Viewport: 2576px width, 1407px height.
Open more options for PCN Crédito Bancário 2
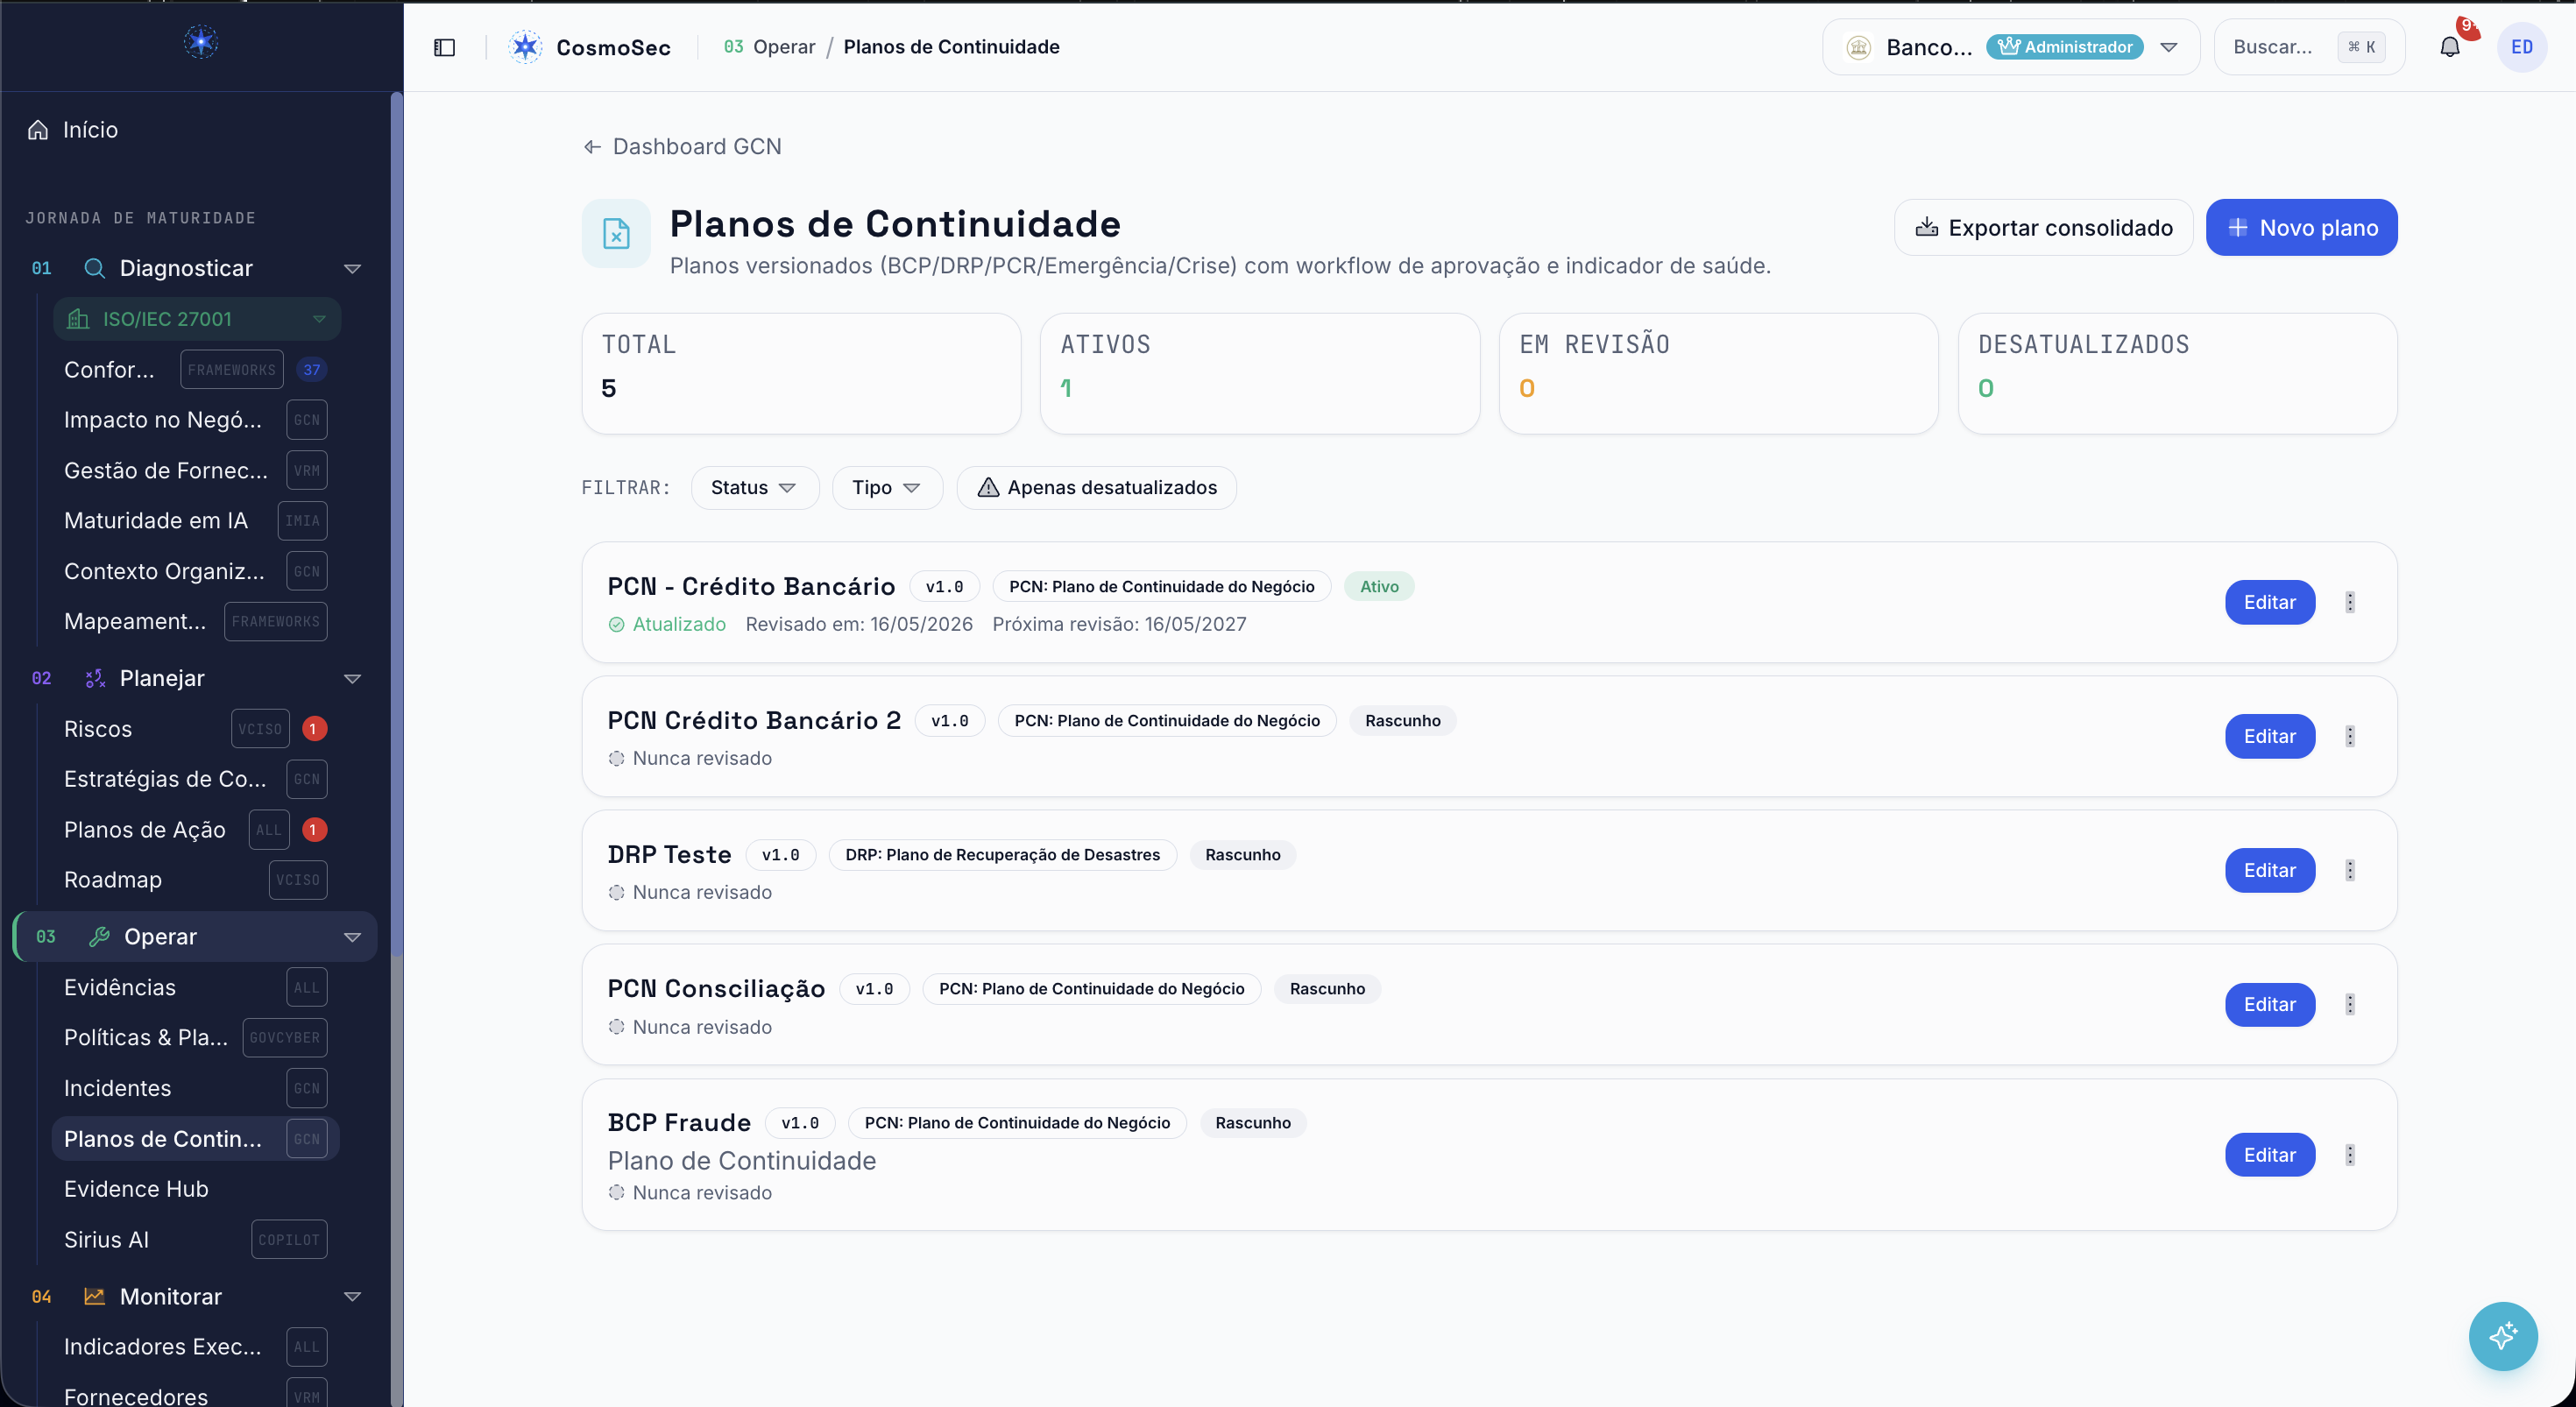(x=2350, y=736)
